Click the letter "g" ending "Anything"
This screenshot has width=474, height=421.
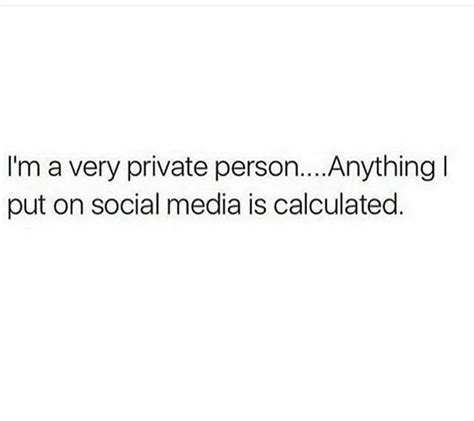(x=427, y=173)
